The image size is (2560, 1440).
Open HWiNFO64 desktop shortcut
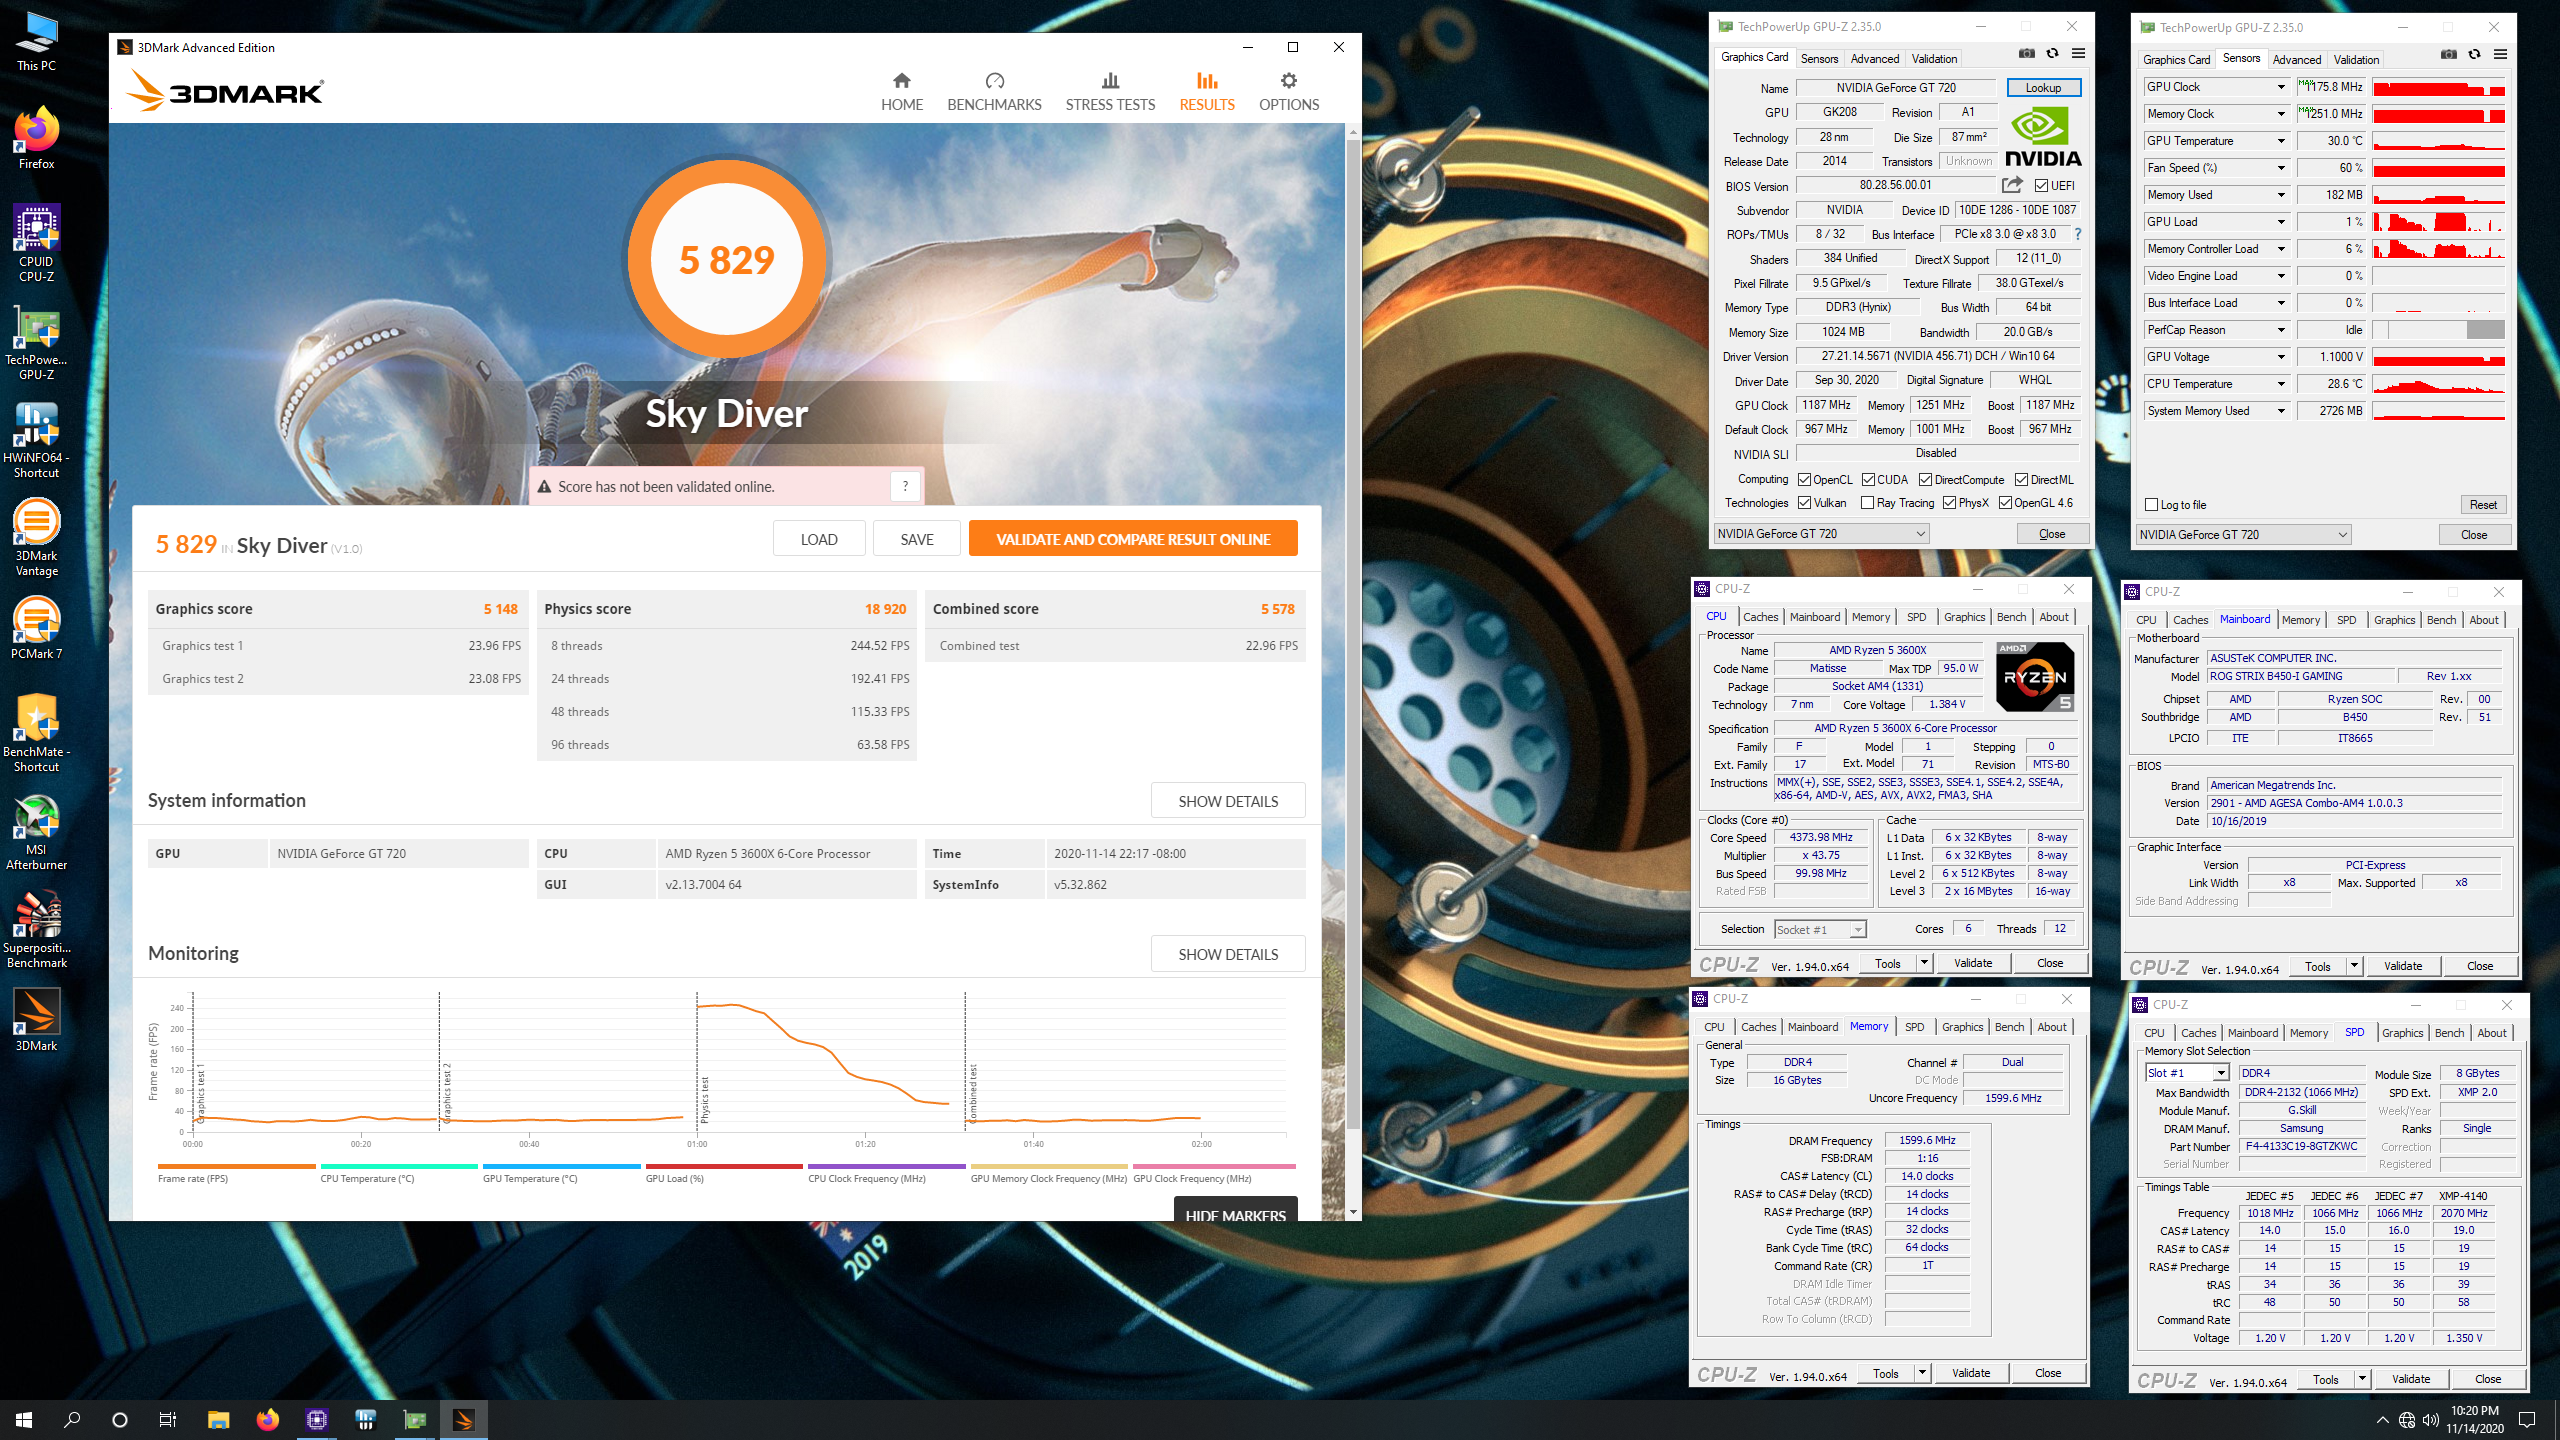tap(36, 440)
